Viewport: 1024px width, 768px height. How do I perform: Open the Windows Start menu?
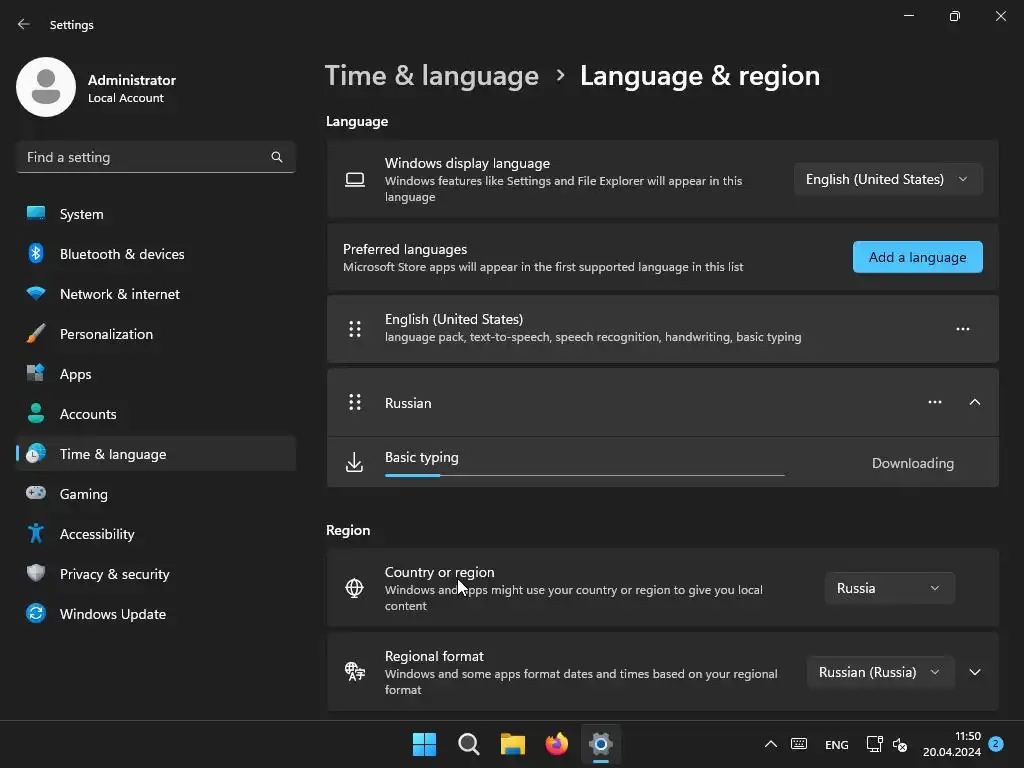(424, 744)
